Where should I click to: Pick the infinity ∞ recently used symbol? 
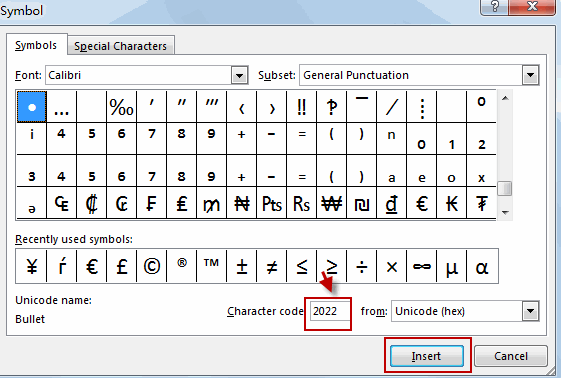click(x=422, y=266)
